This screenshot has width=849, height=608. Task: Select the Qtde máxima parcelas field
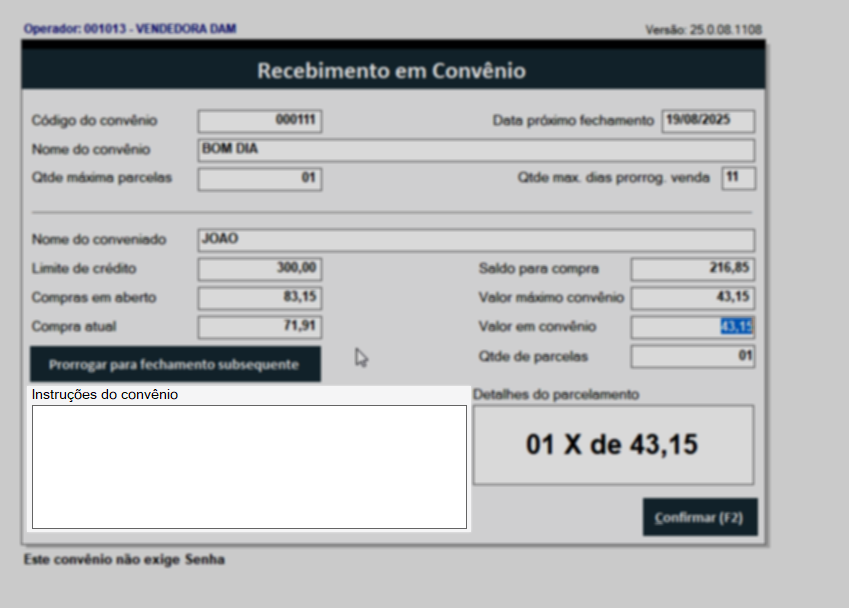pyautogui.click(x=260, y=179)
